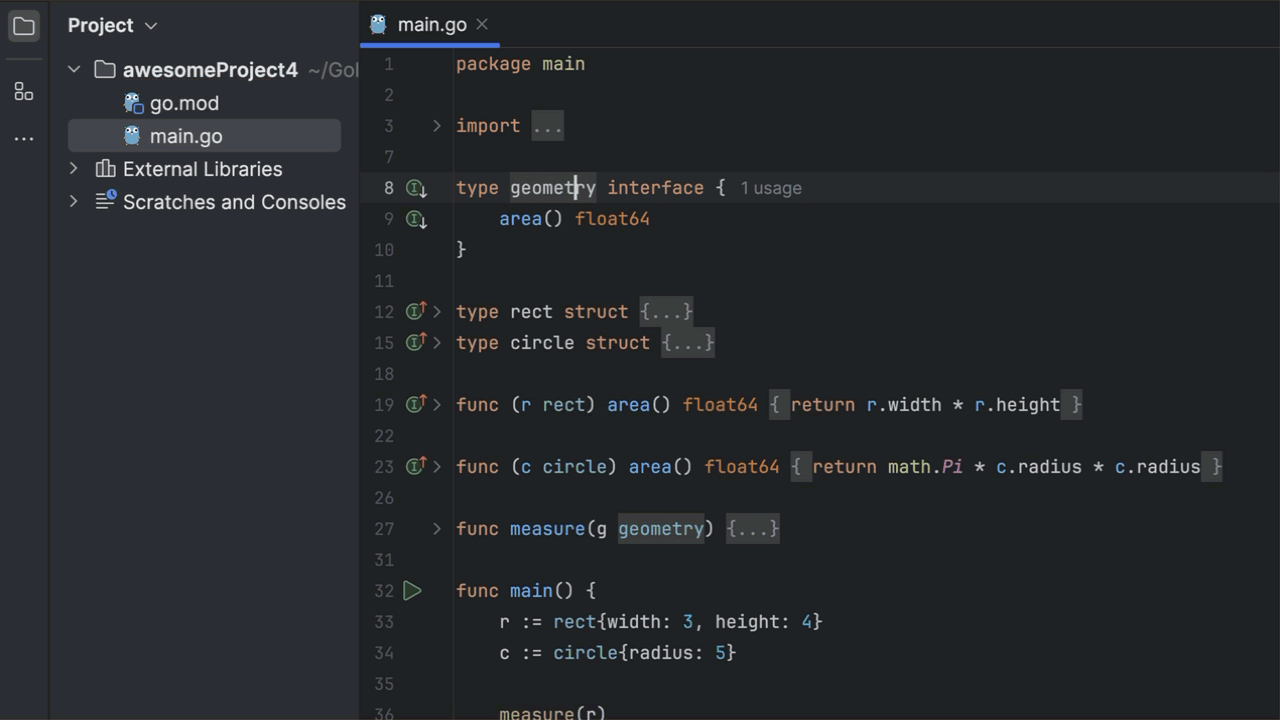Expand External Libraries in the project tree
This screenshot has height=720, width=1280.
(74, 169)
